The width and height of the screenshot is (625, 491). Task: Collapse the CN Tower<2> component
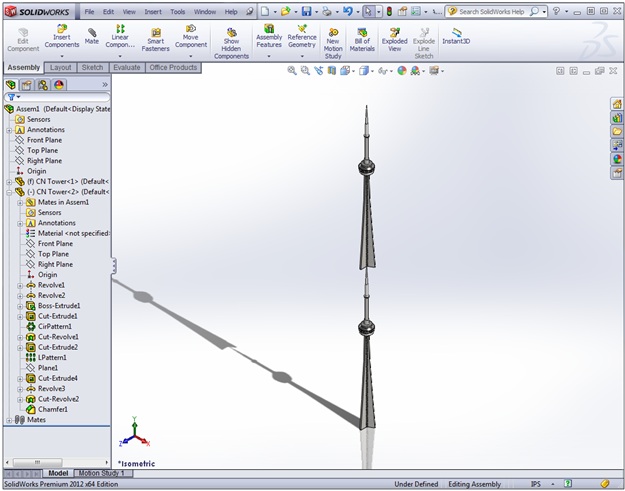point(9,192)
